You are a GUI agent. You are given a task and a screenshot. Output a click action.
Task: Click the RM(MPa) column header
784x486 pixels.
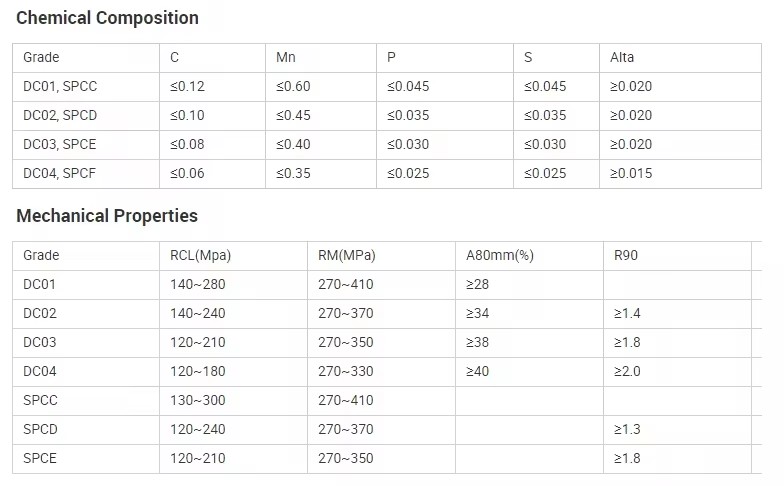pos(347,255)
